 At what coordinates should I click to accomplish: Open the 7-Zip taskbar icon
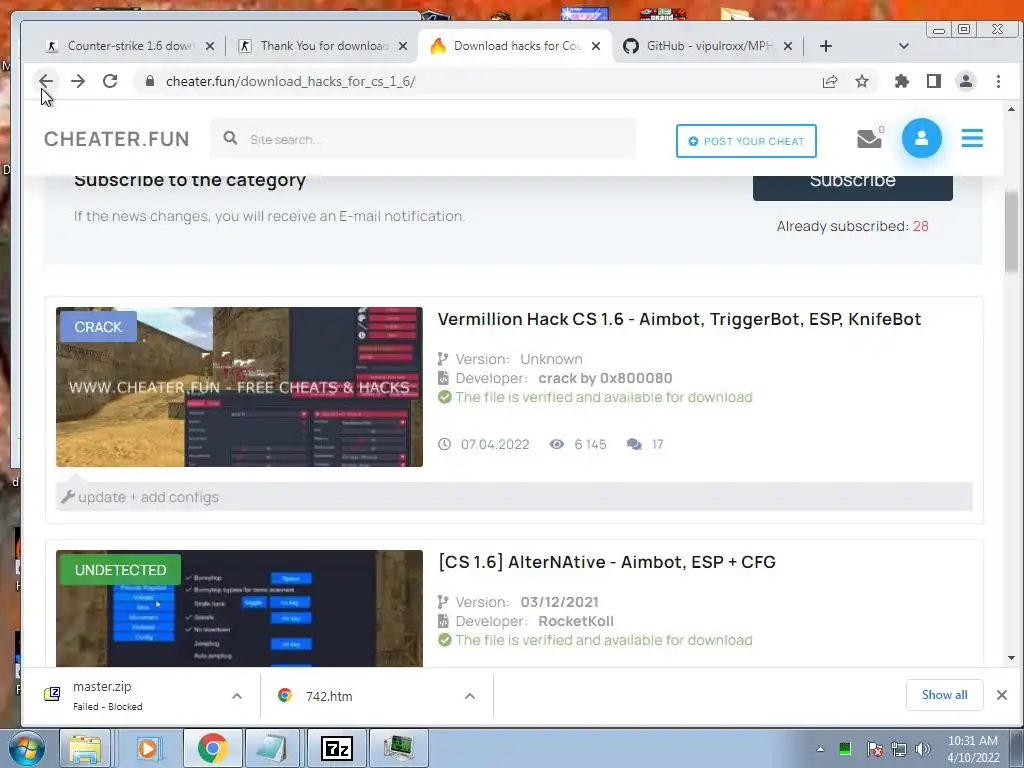click(337, 748)
